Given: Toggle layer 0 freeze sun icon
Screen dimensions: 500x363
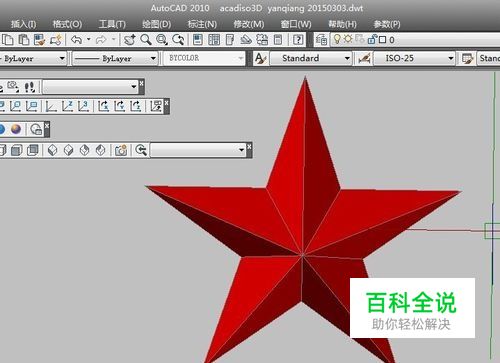Looking at the screenshot, I should click(x=348, y=39).
